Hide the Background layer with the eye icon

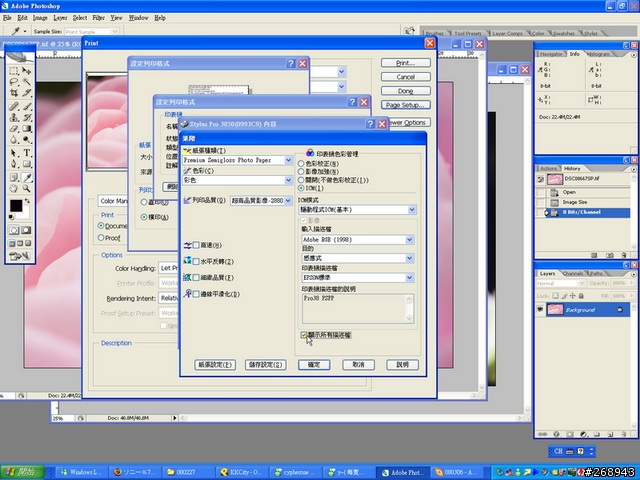click(540, 309)
